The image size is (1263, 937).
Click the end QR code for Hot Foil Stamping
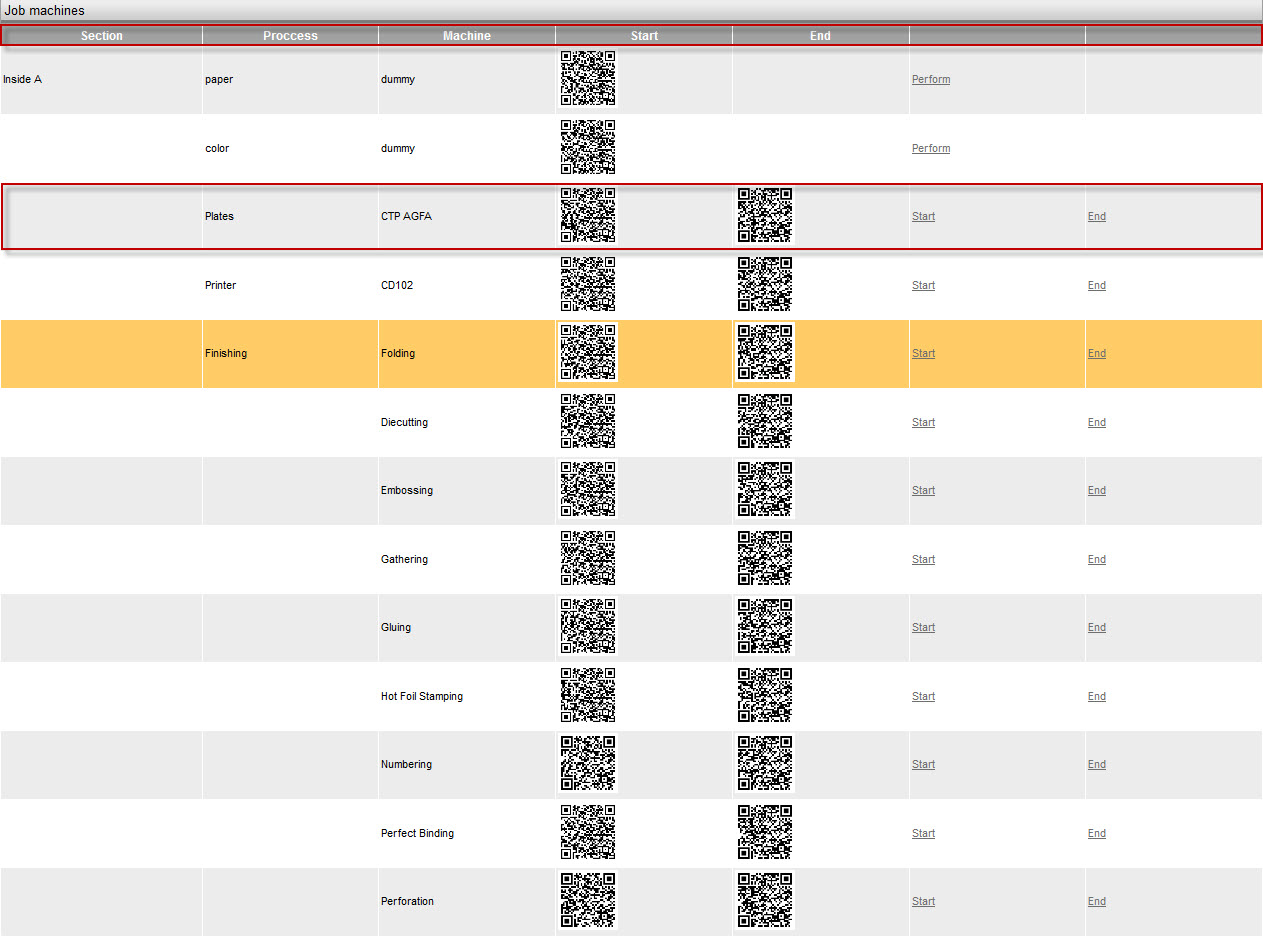click(x=765, y=695)
